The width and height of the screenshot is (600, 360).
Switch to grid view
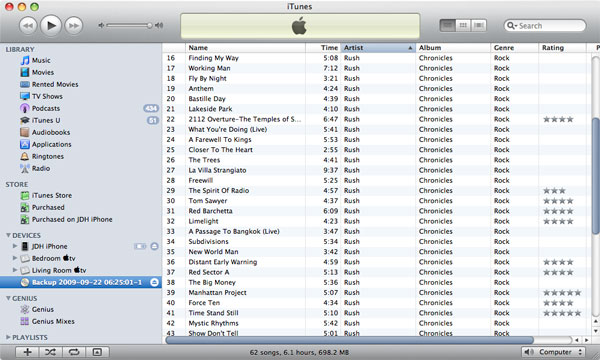[x=463, y=26]
